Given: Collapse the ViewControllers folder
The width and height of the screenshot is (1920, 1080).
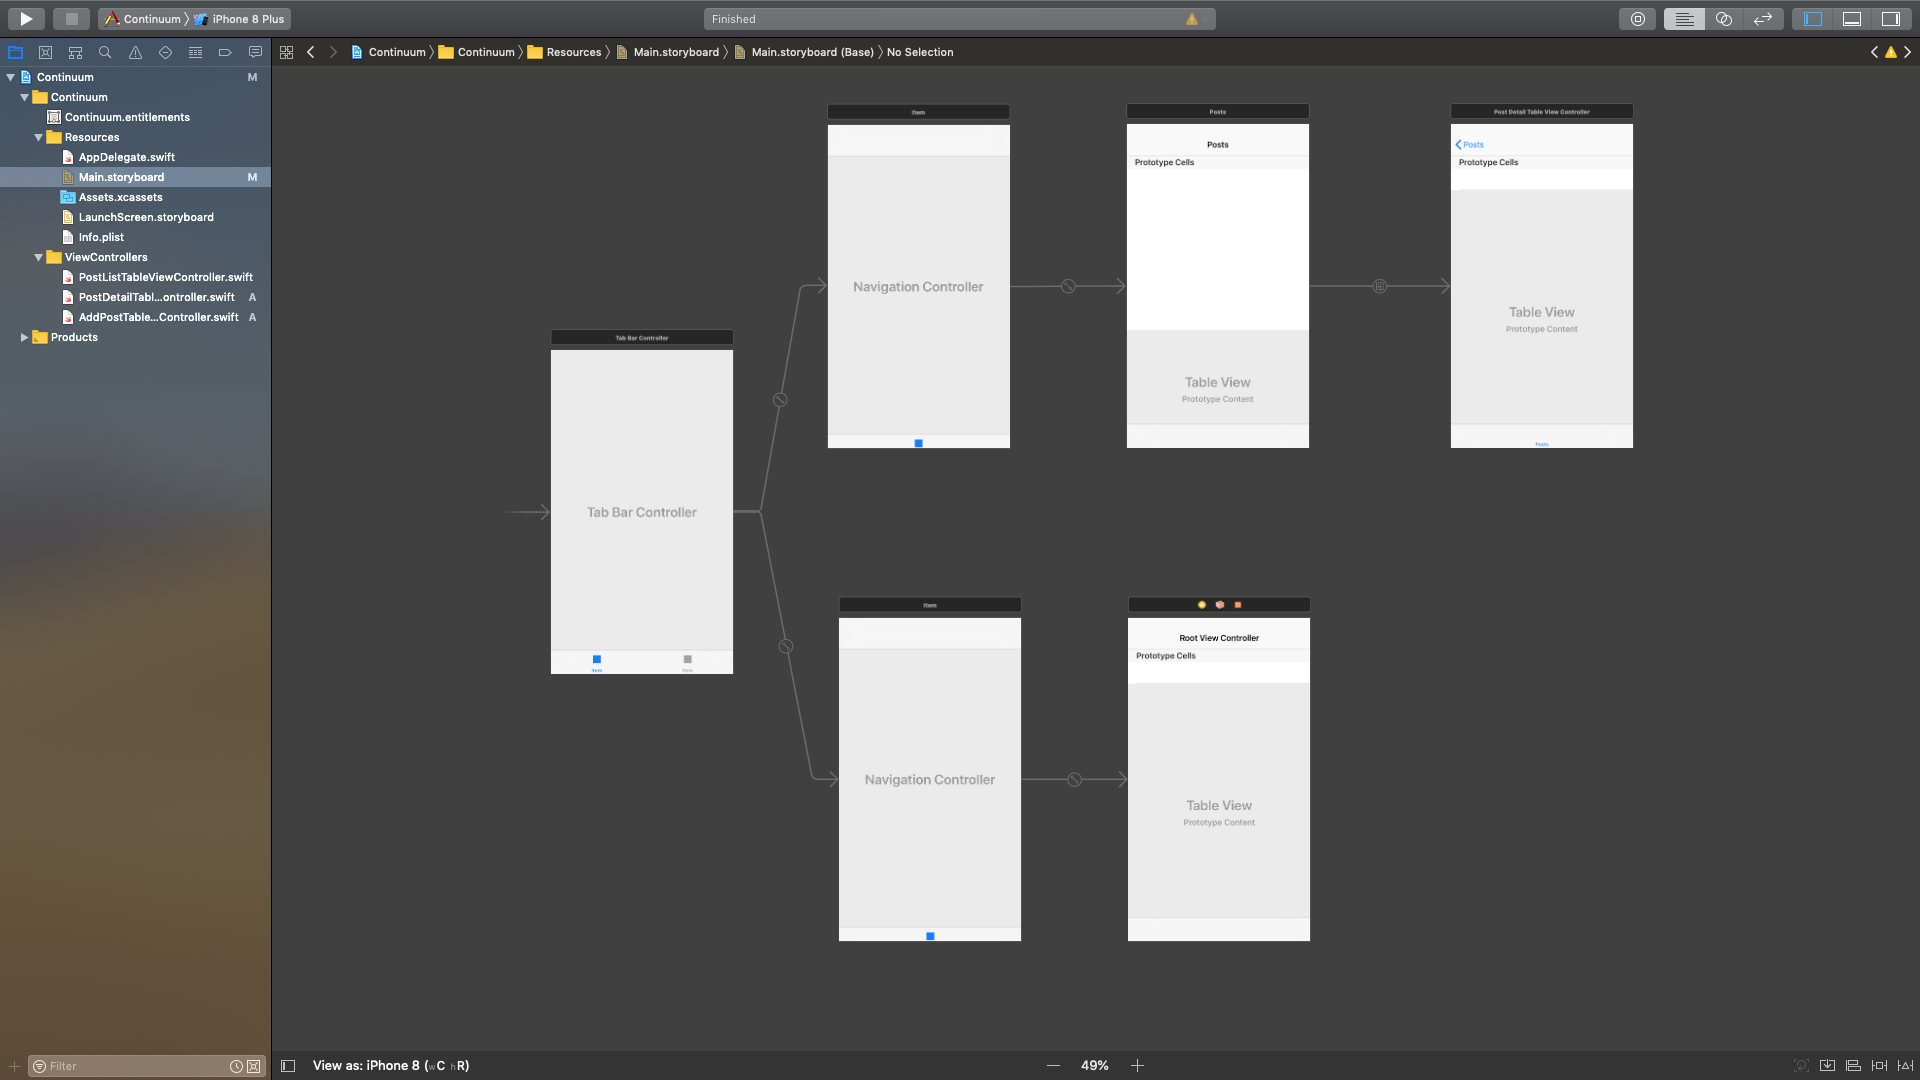Looking at the screenshot, I should pos(39,257).
